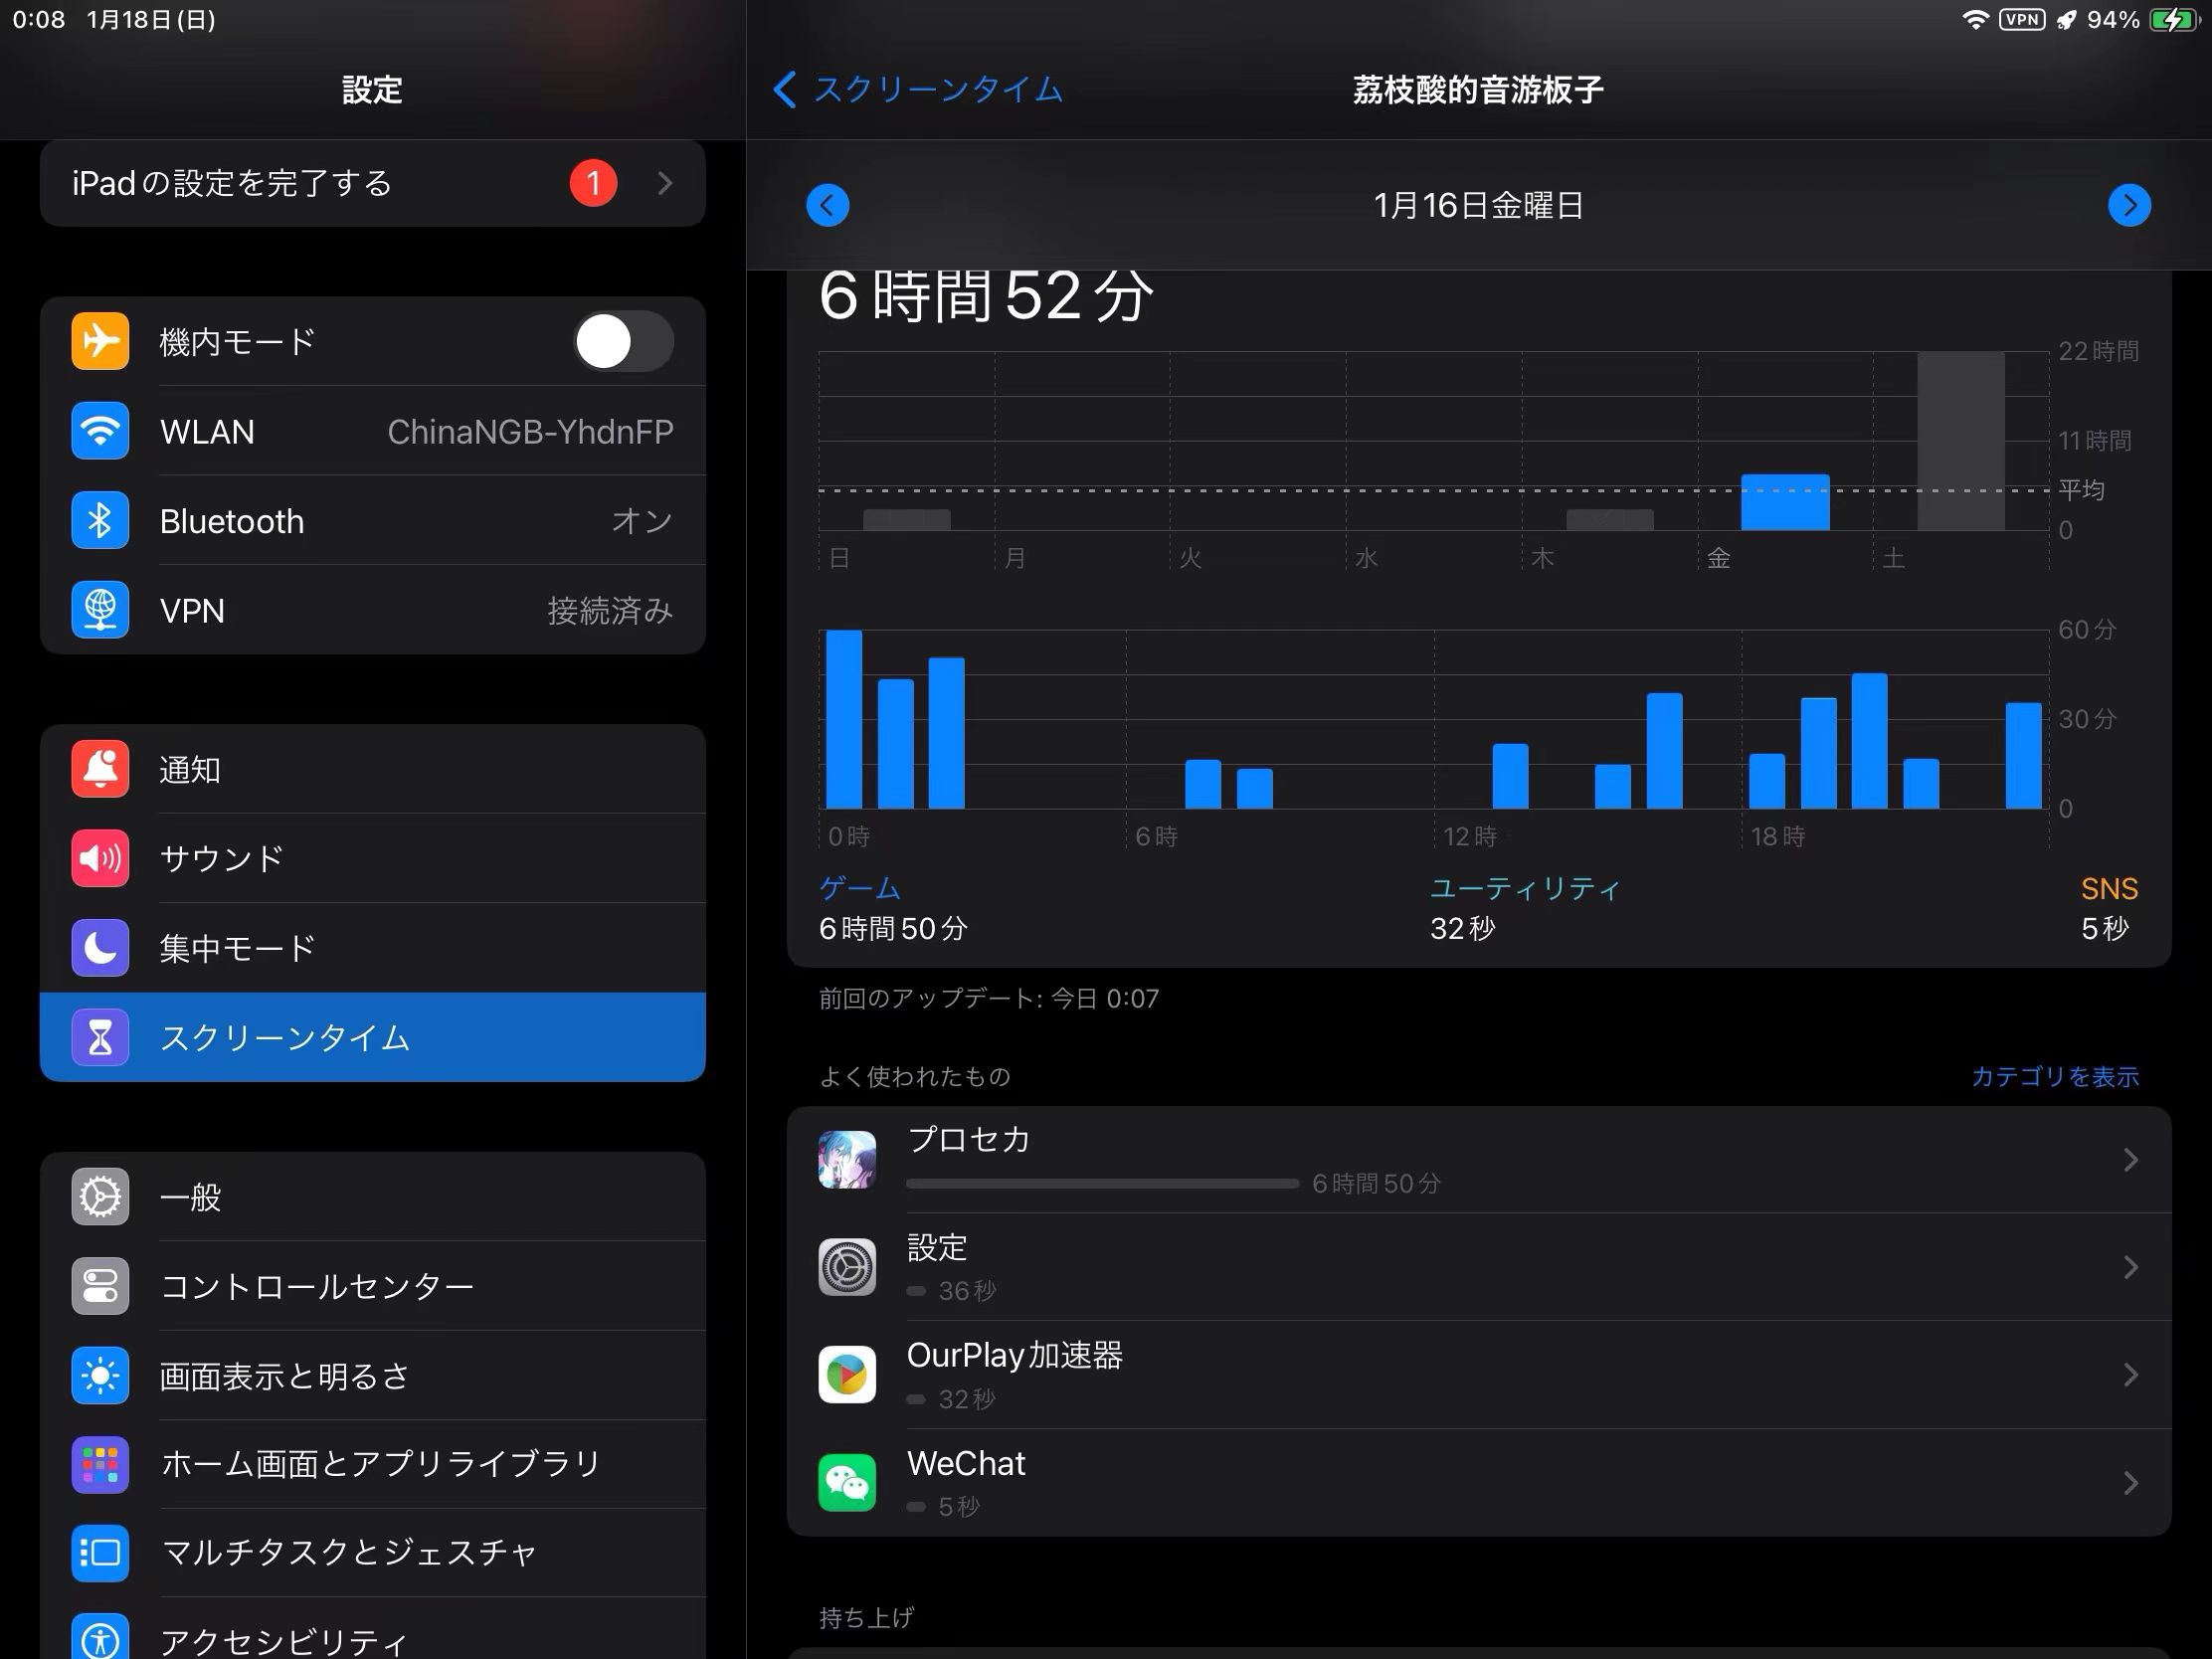The image size is (2212, 1659).
Task: Open the Notifications bell icon
Action: 100,769
